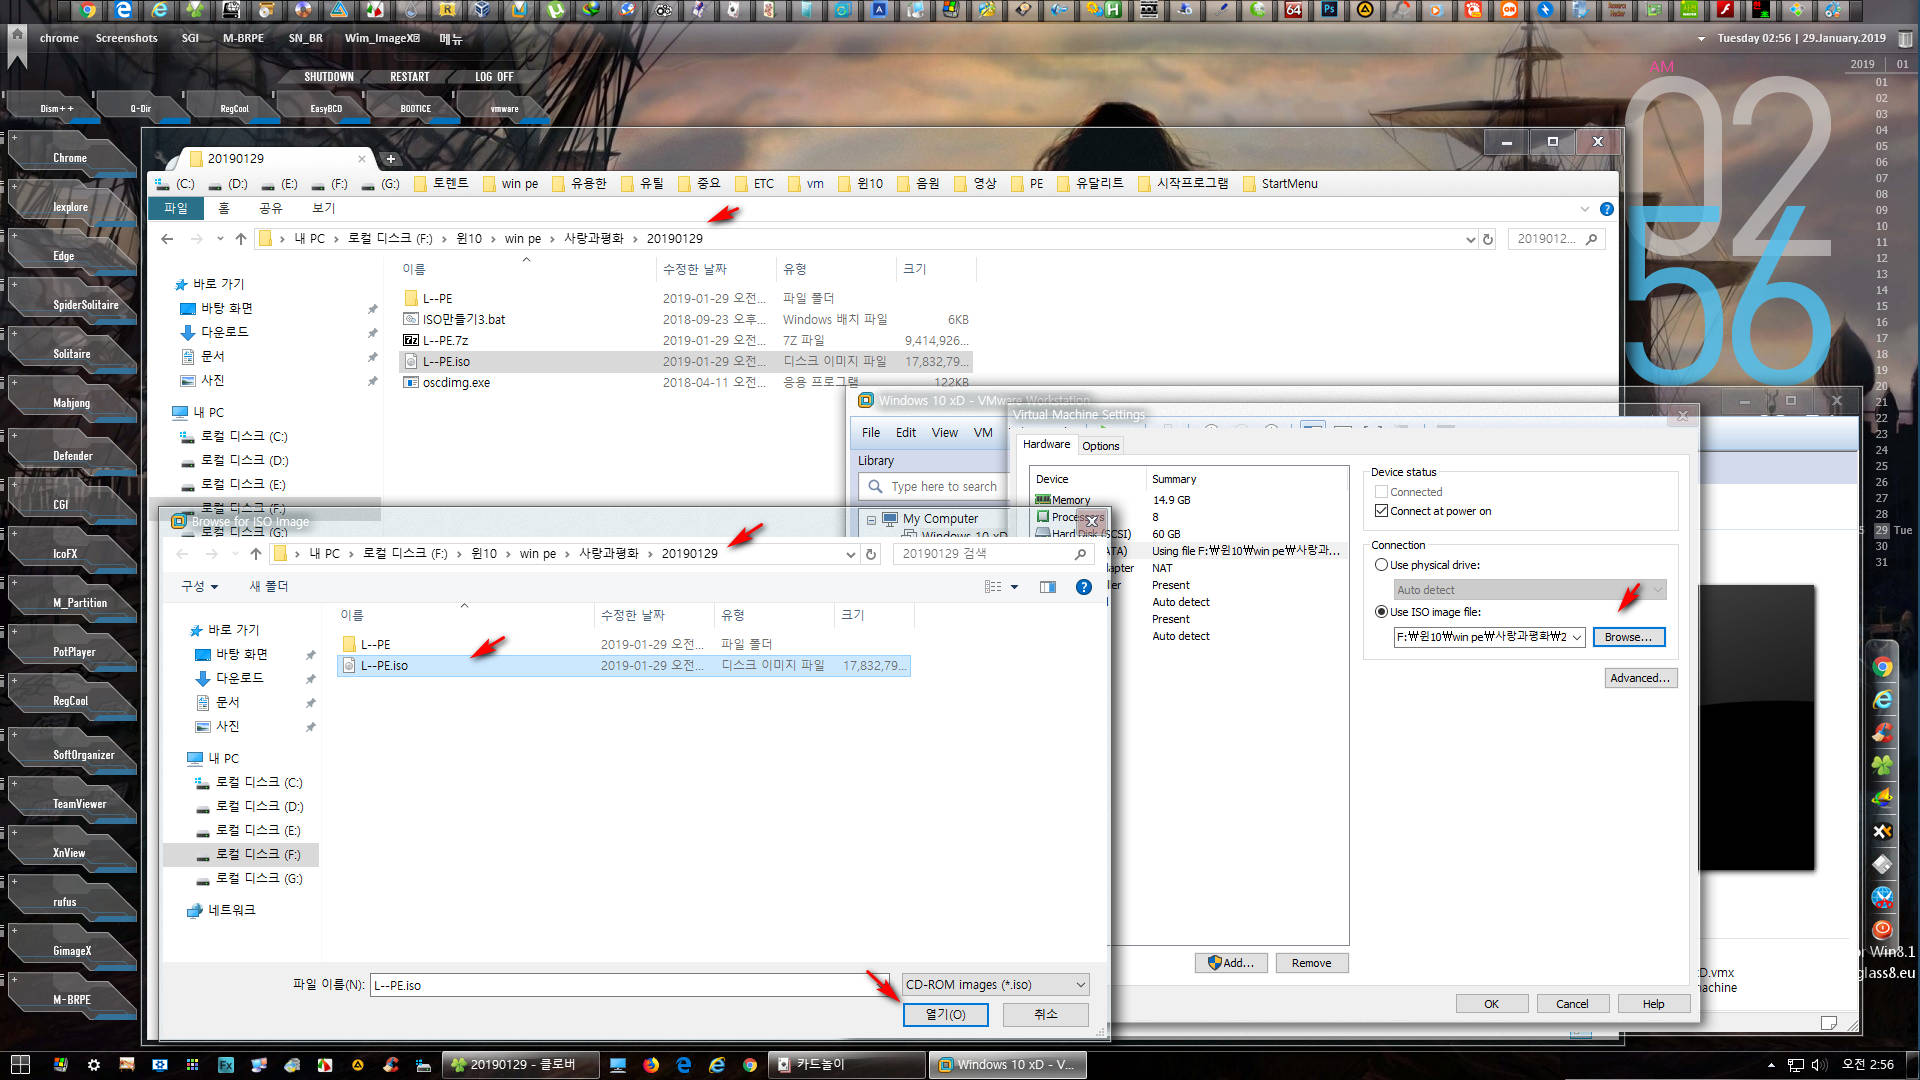
Task: Click 취소 cancel button in browse dialog
Action: (x=1046, y=1014)
